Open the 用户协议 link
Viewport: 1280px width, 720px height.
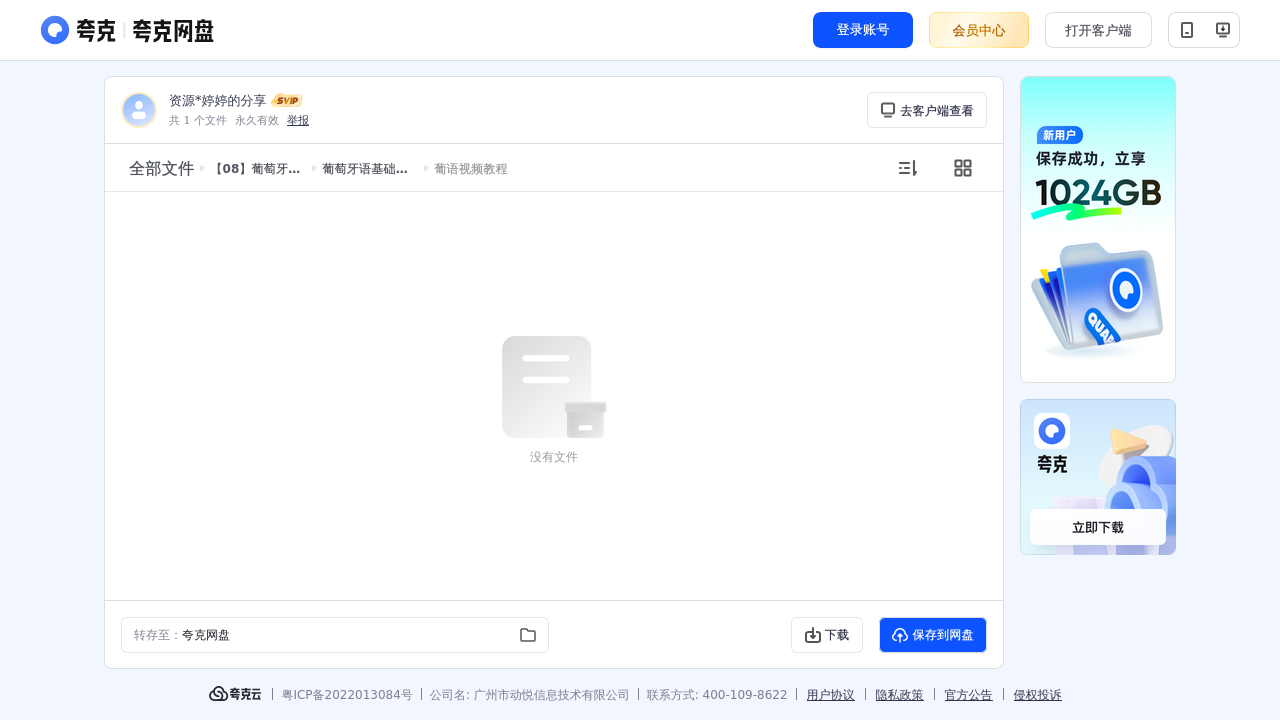(831, 695)
